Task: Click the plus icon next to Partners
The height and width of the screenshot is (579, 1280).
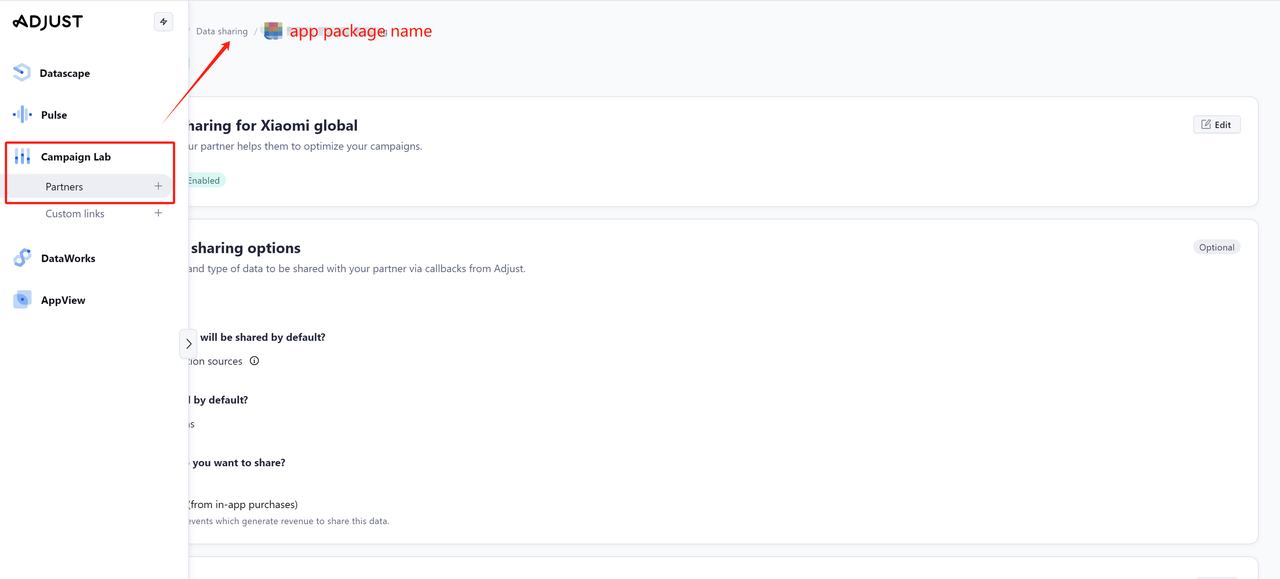Action: [158, 186]
